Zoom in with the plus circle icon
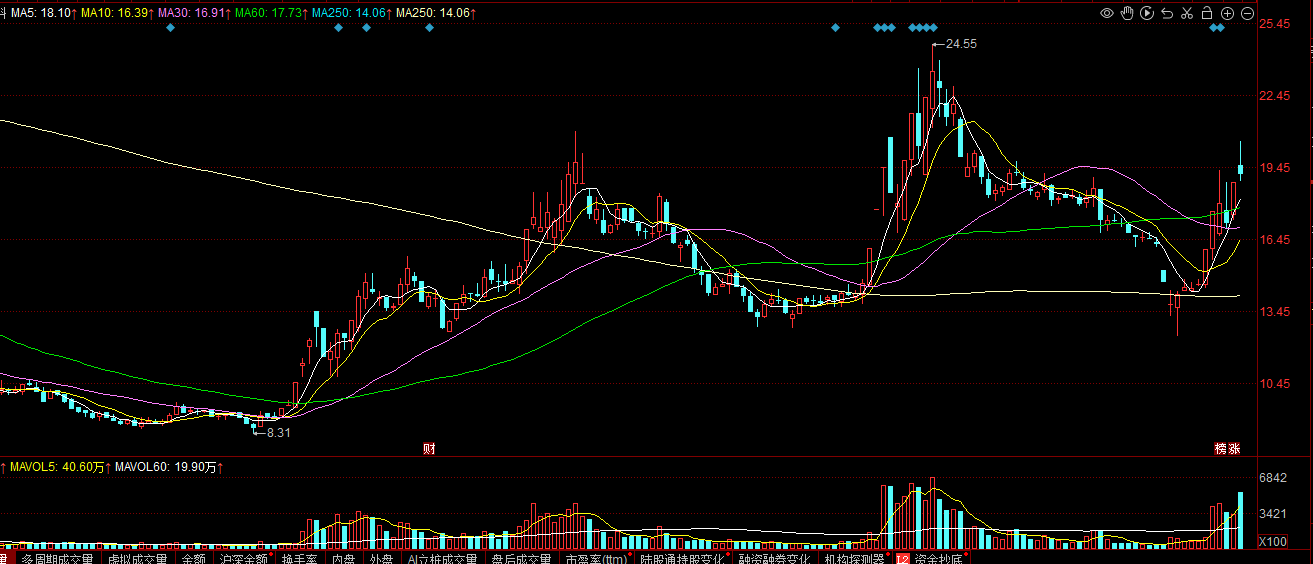The width and height of the screenshot is (1313, 564). click(1227, 13)
